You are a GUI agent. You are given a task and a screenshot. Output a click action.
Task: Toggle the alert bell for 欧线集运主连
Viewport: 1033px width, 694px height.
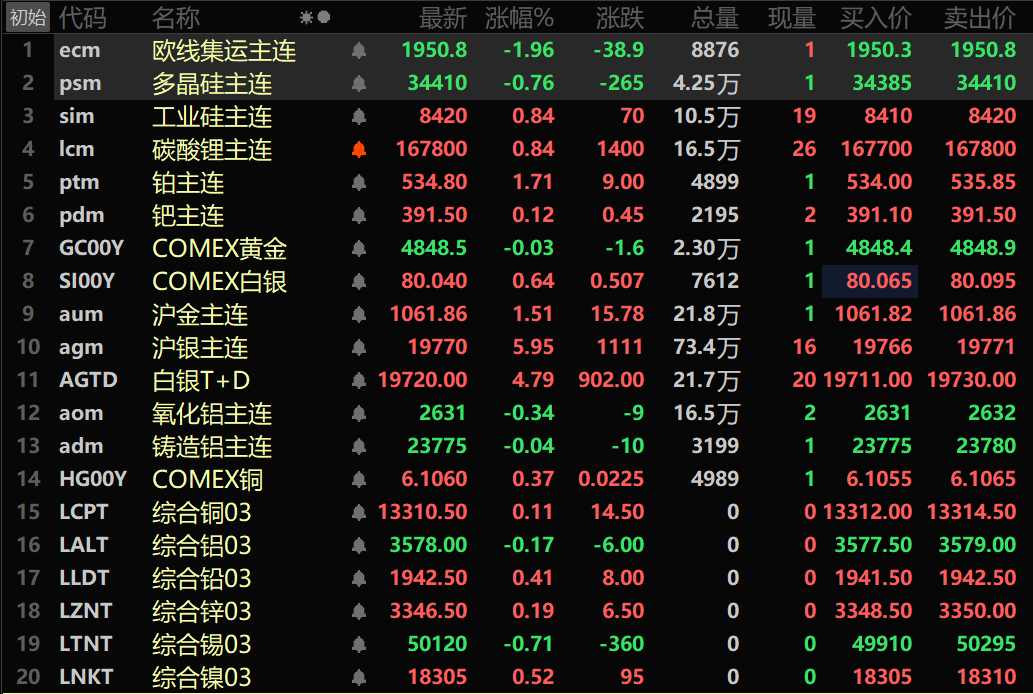pyautogui.click(x=358, y=51)
